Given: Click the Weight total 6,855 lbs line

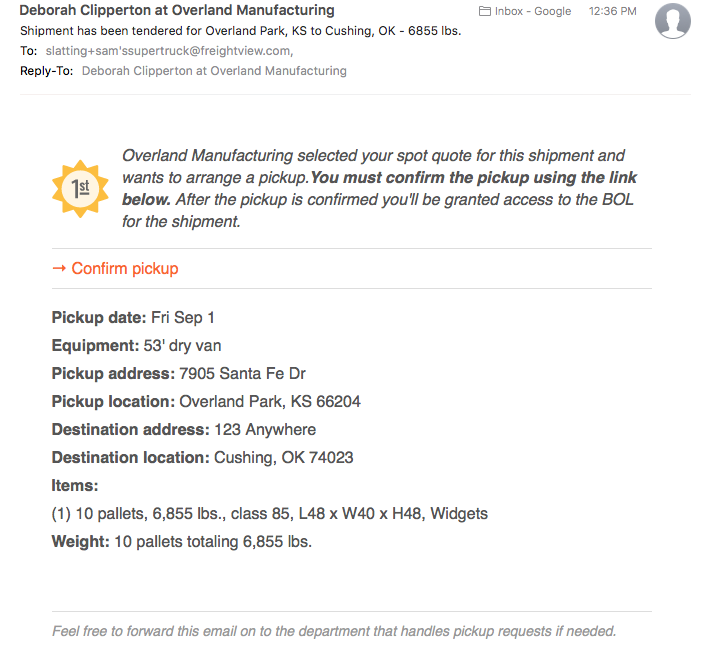Looking at the screenshot, I should 182,541.
